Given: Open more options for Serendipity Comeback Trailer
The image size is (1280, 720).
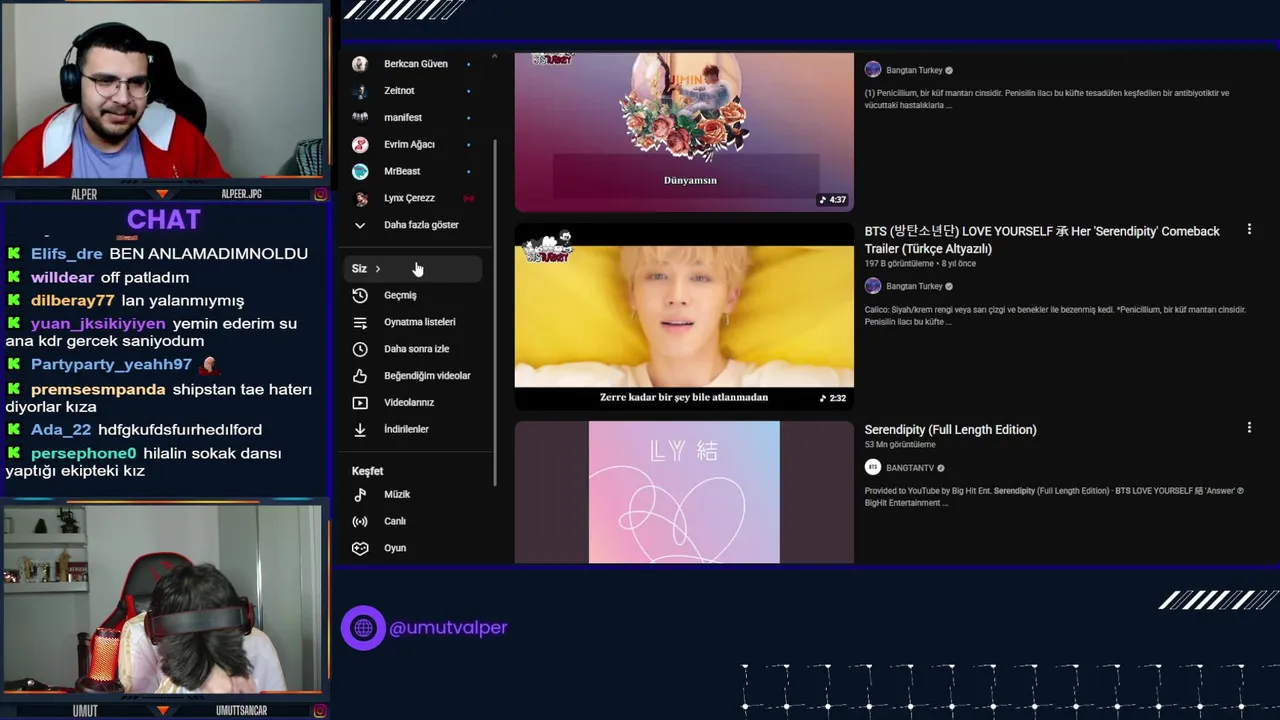Looking at the screenshot, I should click(1249, 230).
